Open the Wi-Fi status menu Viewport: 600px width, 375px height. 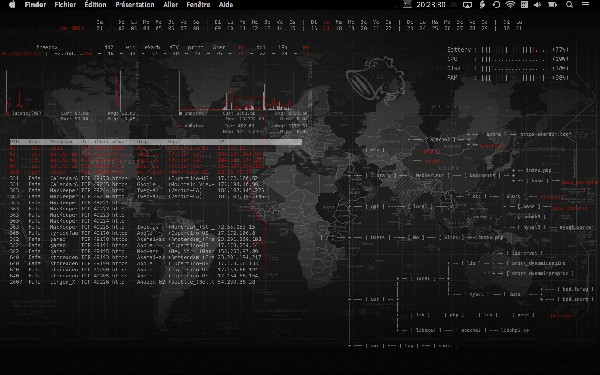pyautogui.click(x=510, y=5)
